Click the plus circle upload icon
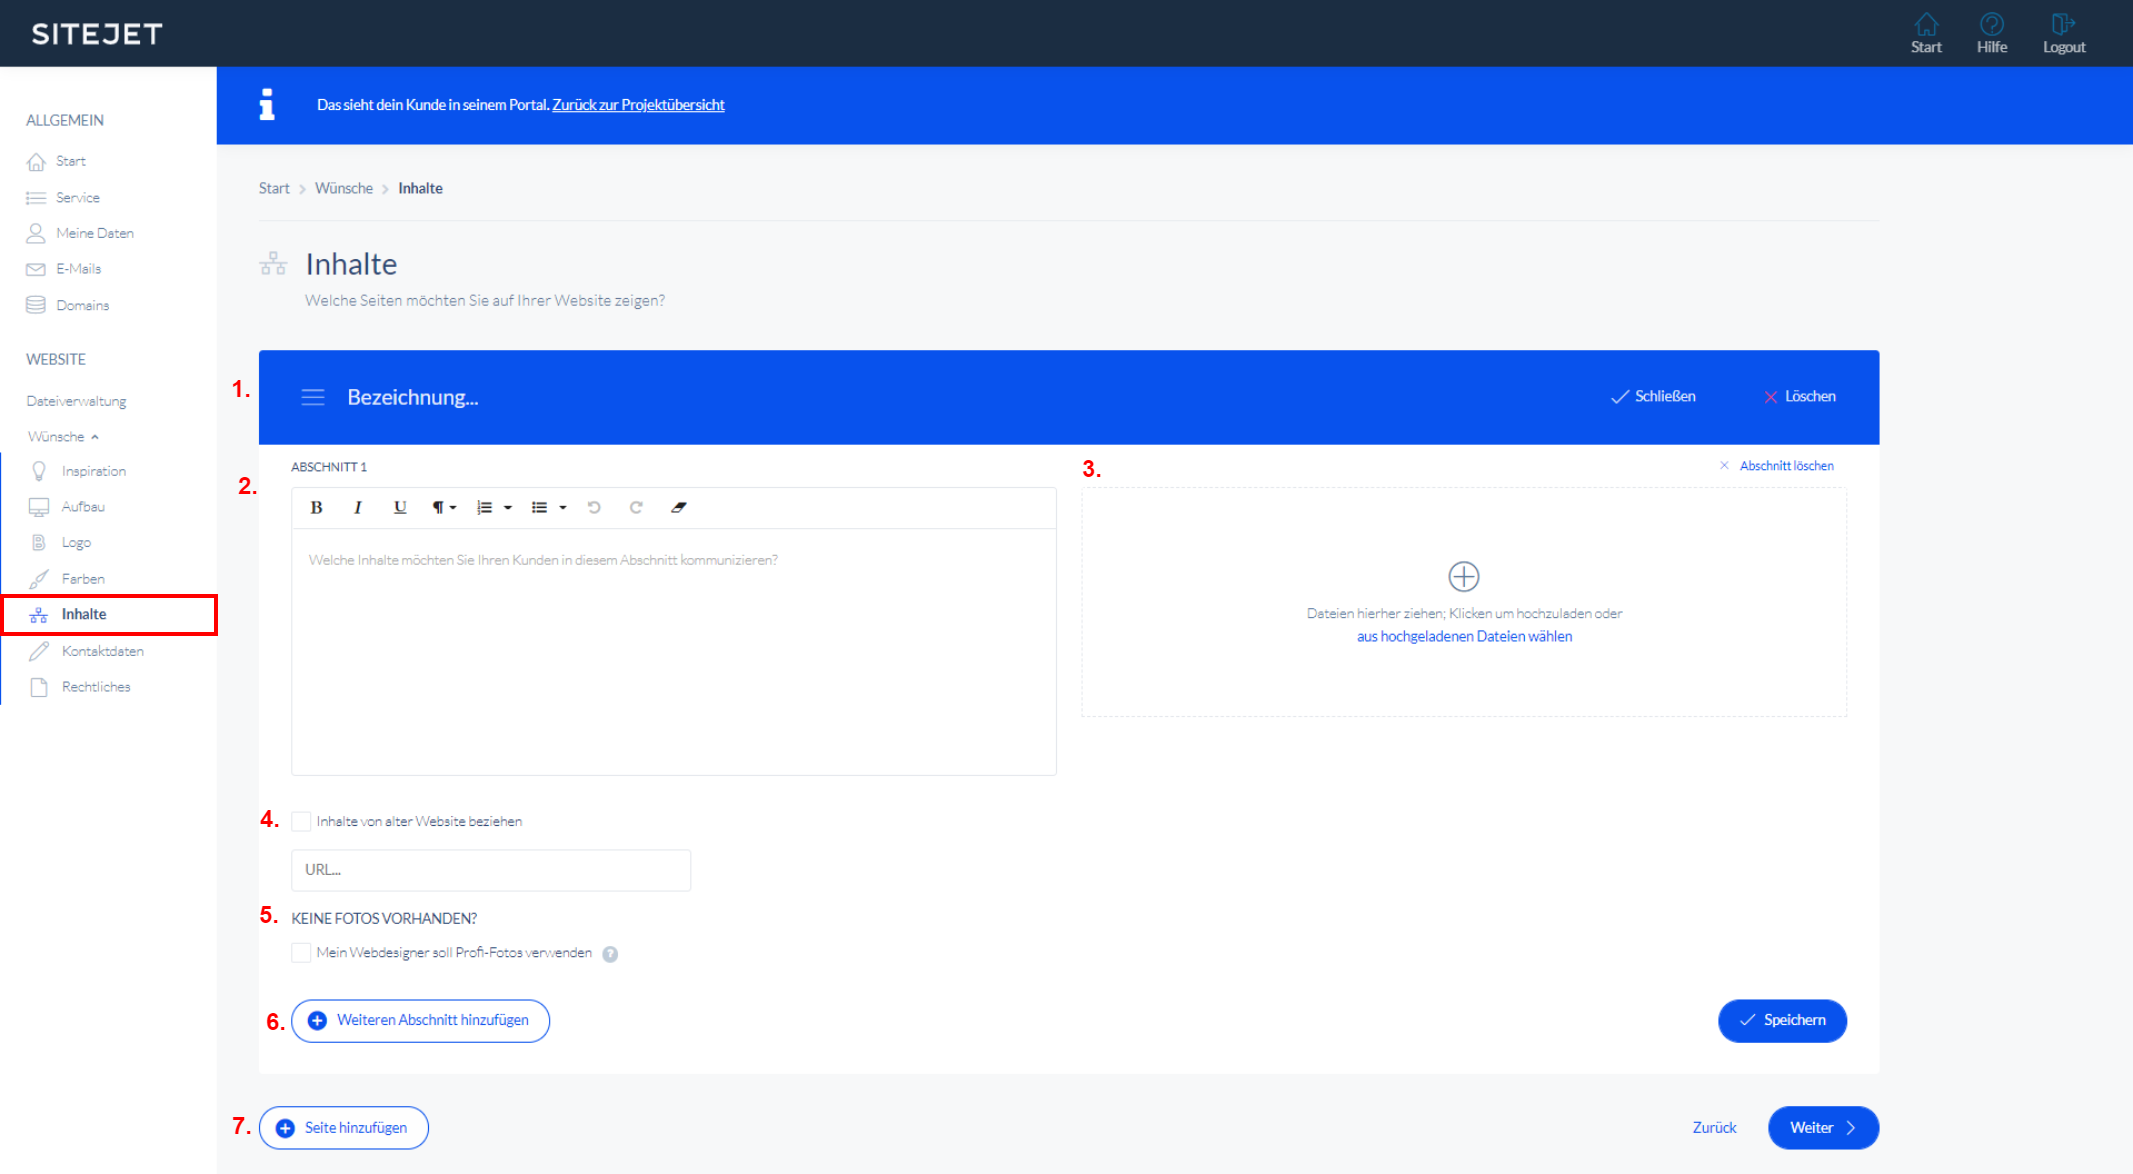2133x1174 pixels. [x=1463, y=576]
